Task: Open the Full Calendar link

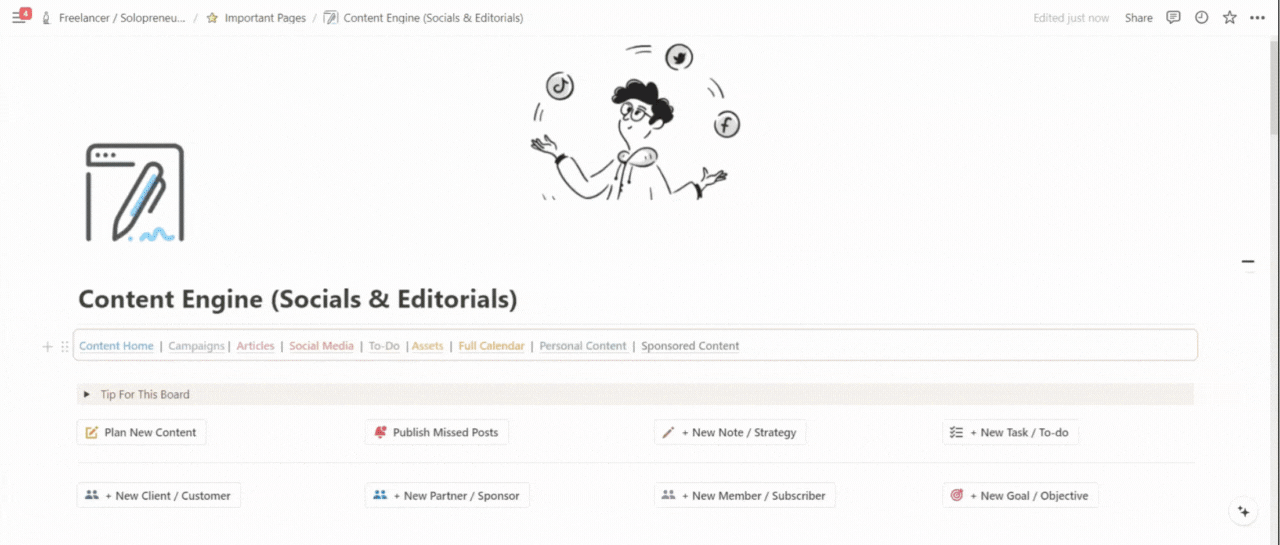Action: 491,346
